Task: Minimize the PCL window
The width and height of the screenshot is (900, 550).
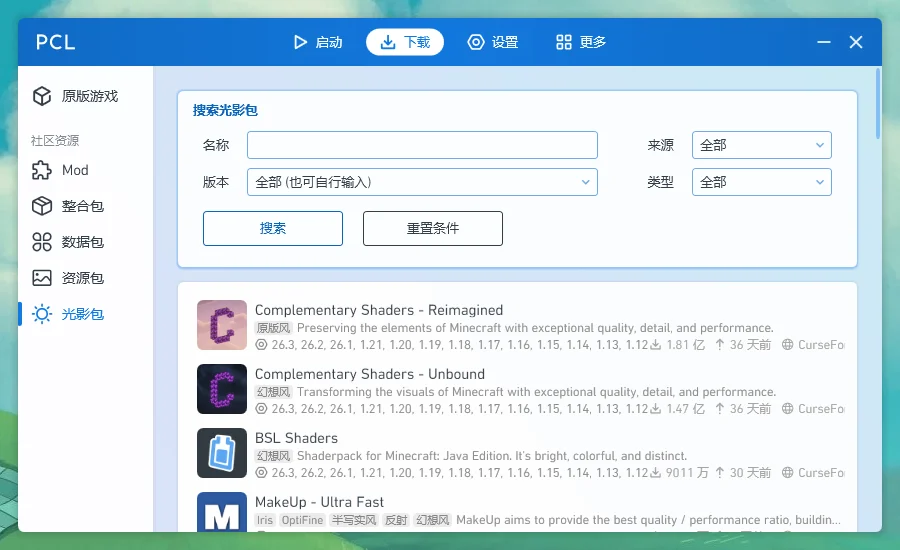Action: tap(824, 42)
